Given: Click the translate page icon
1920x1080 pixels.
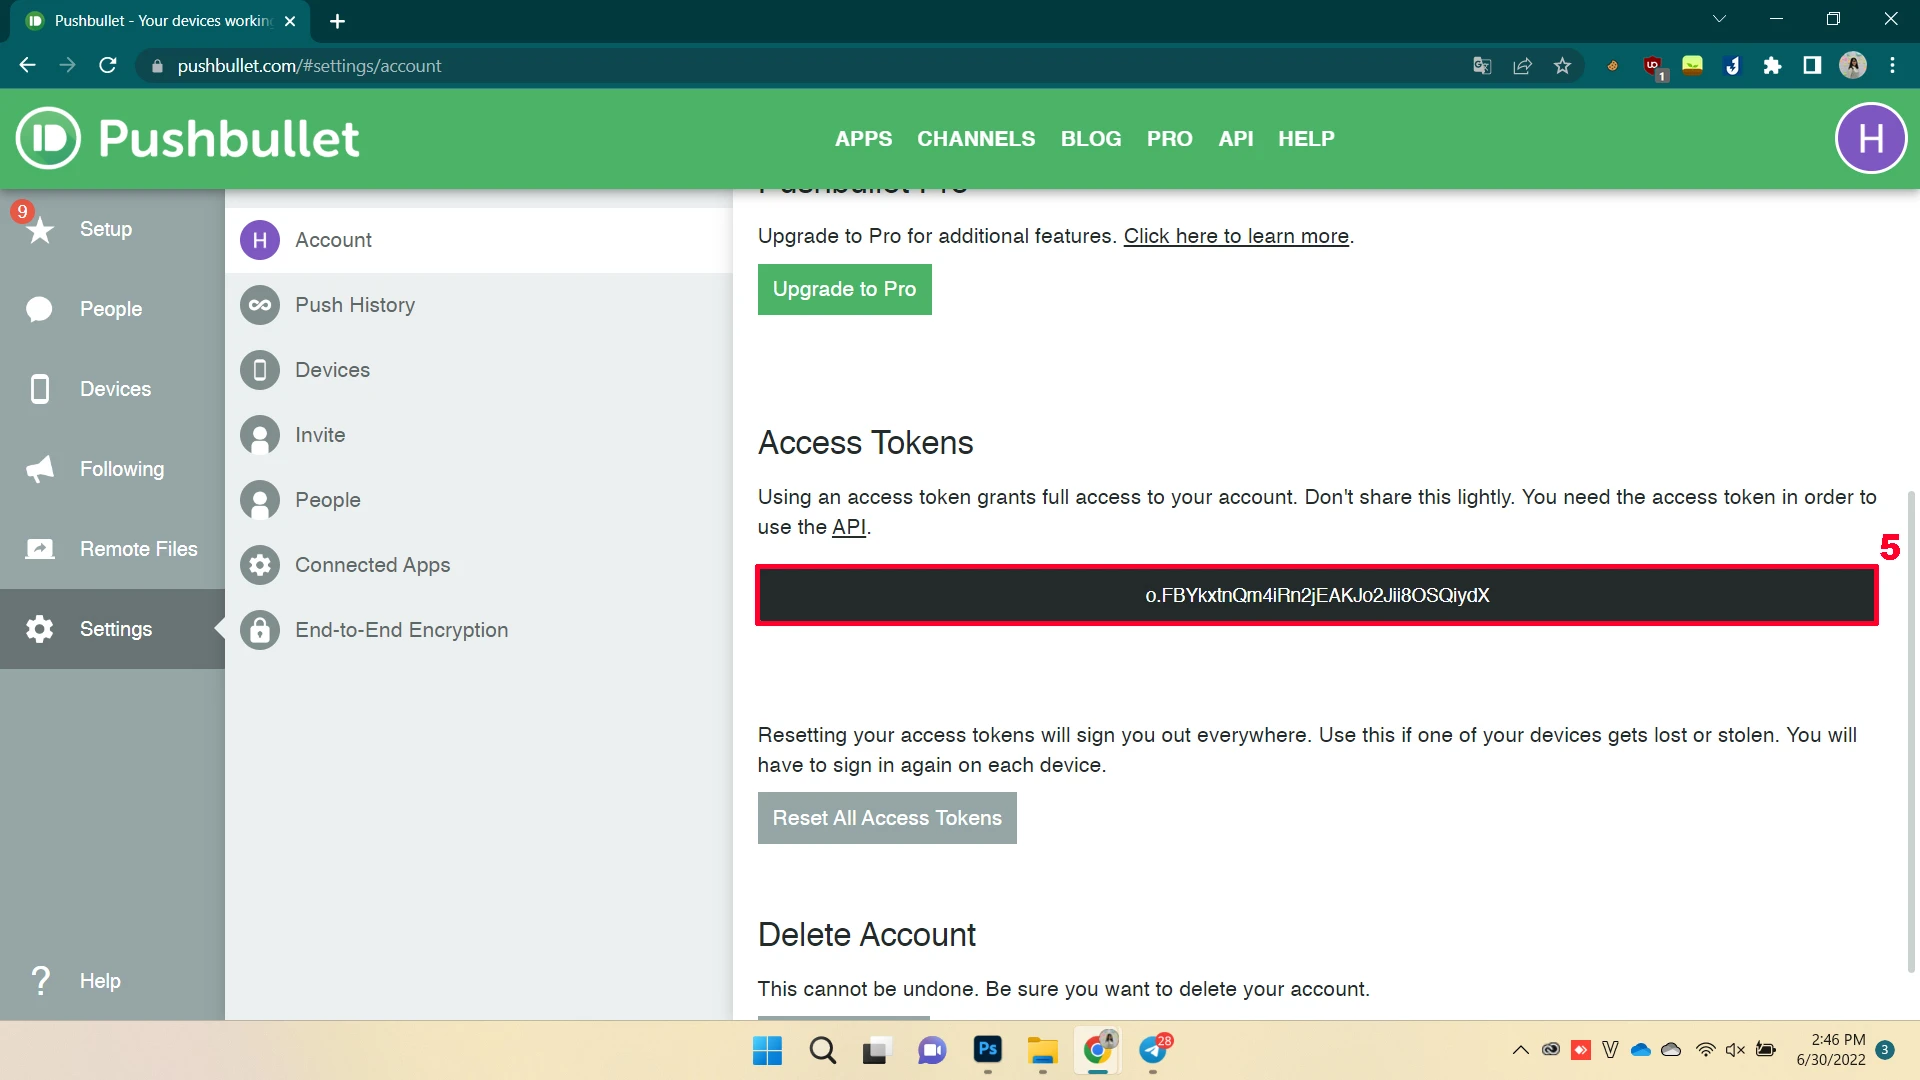Looking at the screenshot, I should pyautogui.click(x=1482, y=66).
